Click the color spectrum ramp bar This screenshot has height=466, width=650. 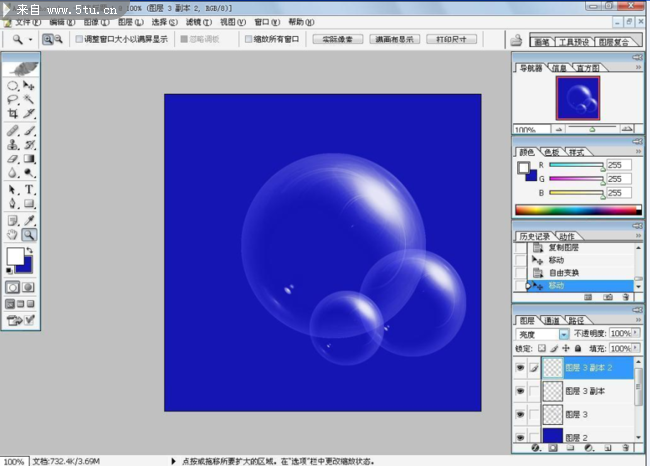[575, 210]
